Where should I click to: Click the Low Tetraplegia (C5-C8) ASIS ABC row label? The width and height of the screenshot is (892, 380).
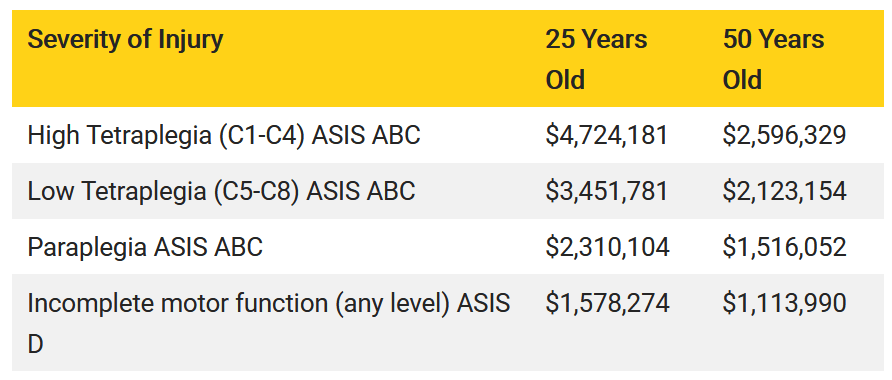click(x=221, y=191)
